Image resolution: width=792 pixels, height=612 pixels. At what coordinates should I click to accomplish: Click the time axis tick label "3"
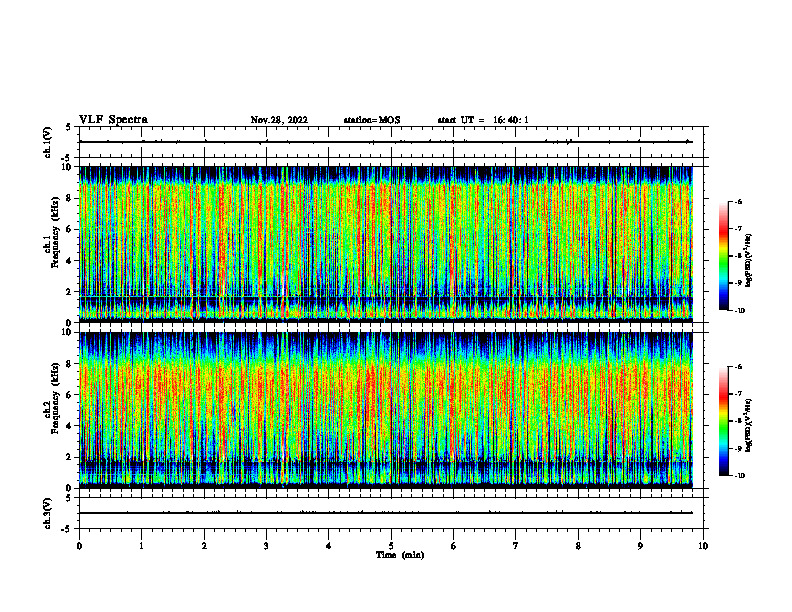point(266,546)
